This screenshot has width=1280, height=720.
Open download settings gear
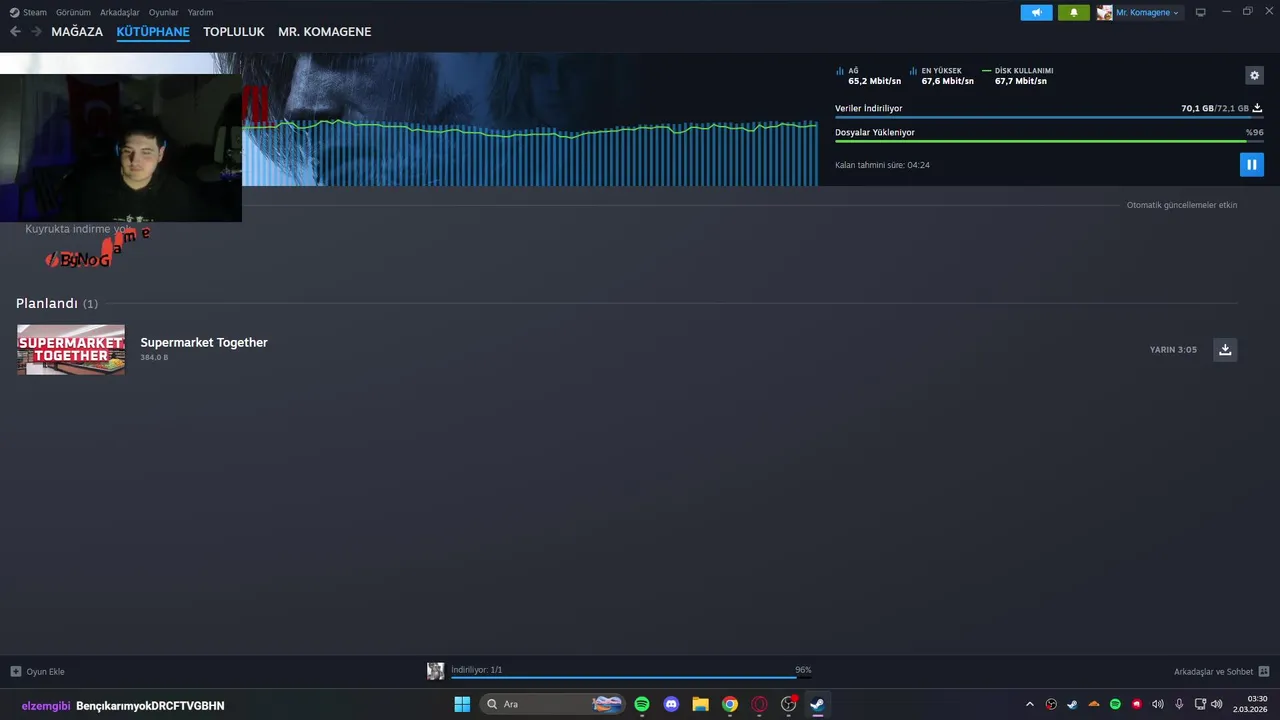tap(1254, 75)
